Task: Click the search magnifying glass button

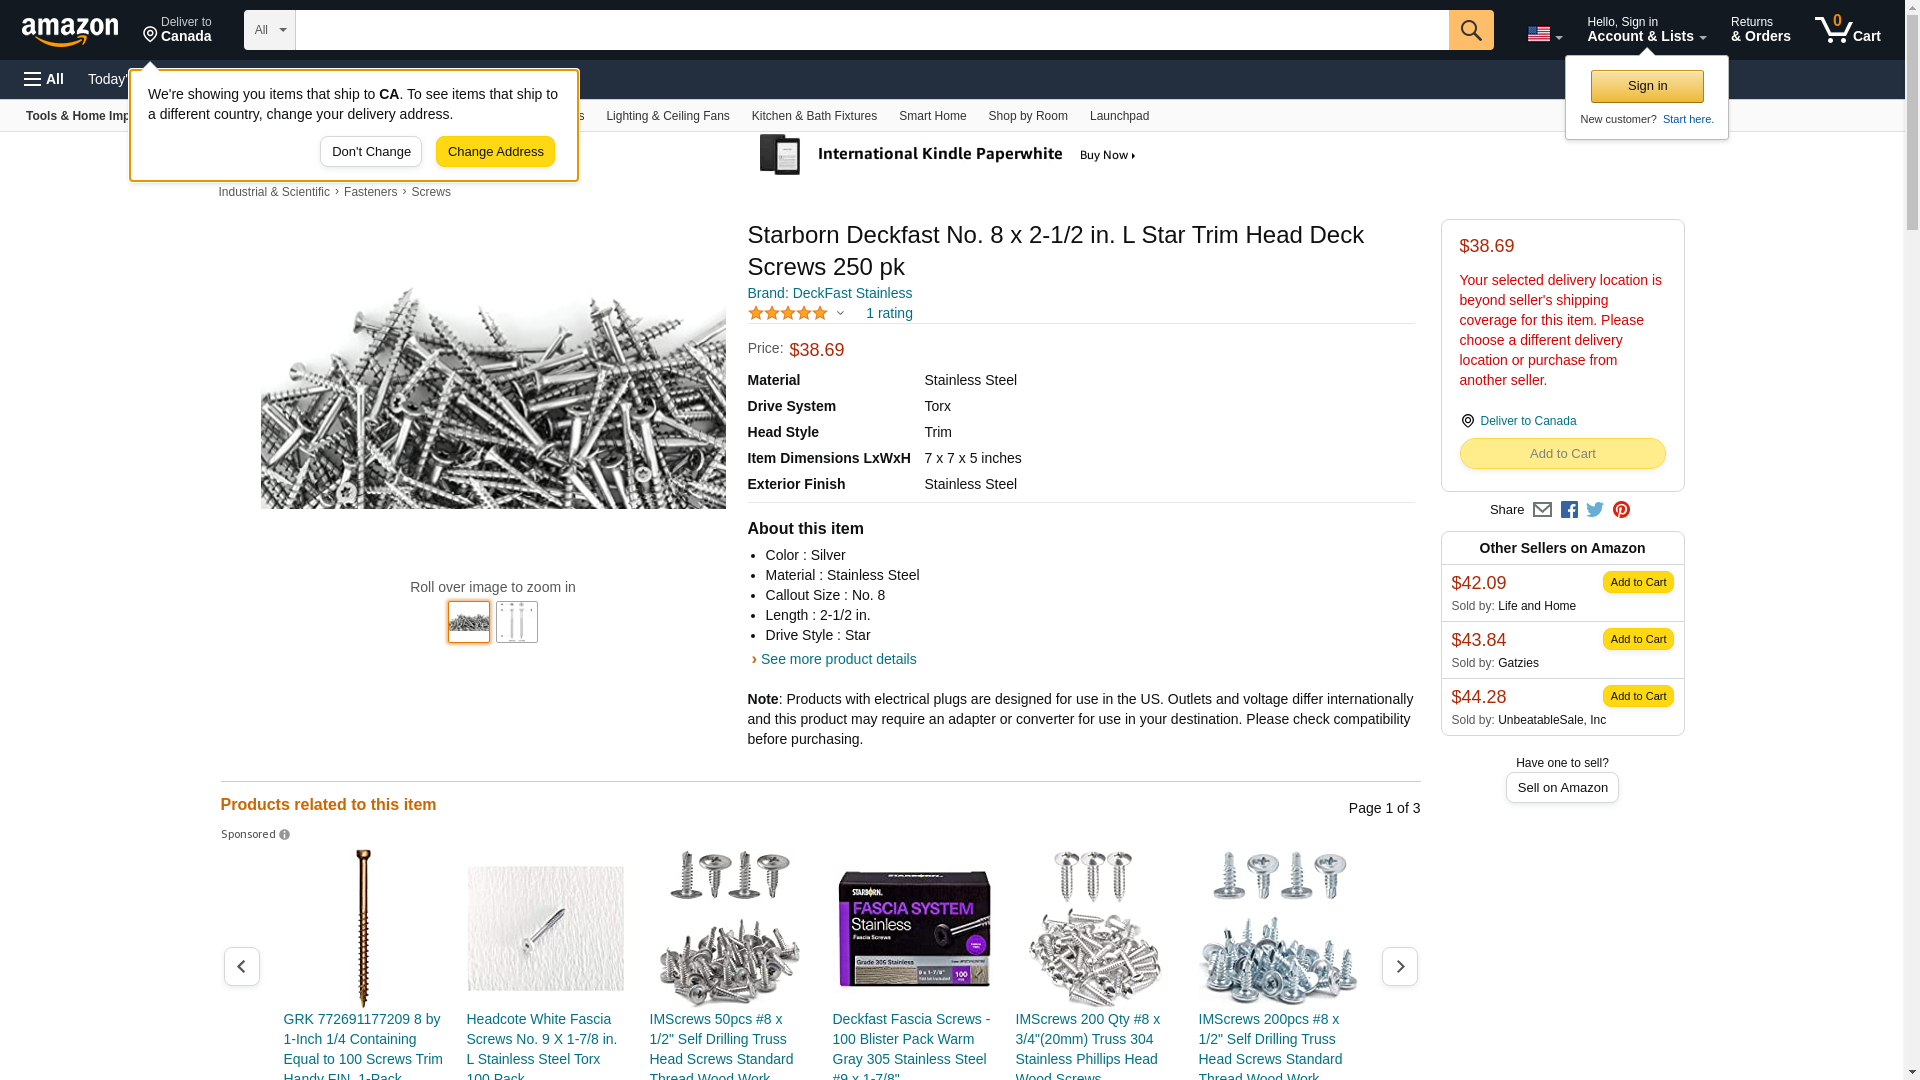Action: [1470, 30]
